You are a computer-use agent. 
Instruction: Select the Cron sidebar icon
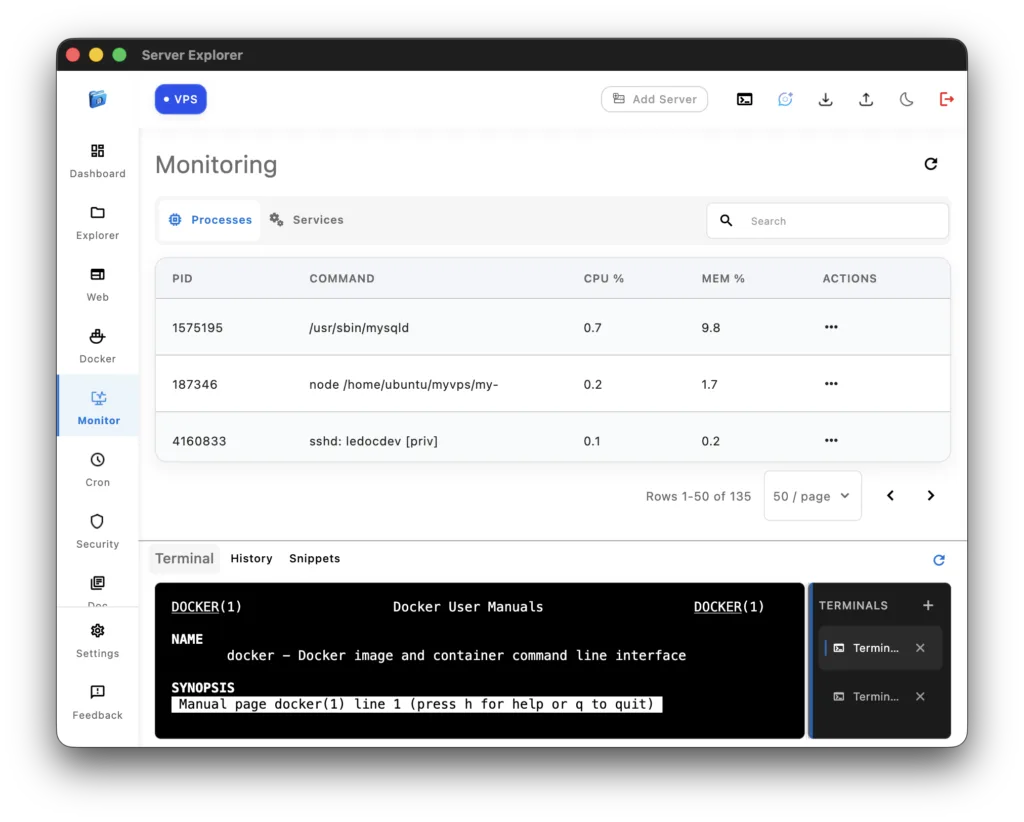click(97, 468)
